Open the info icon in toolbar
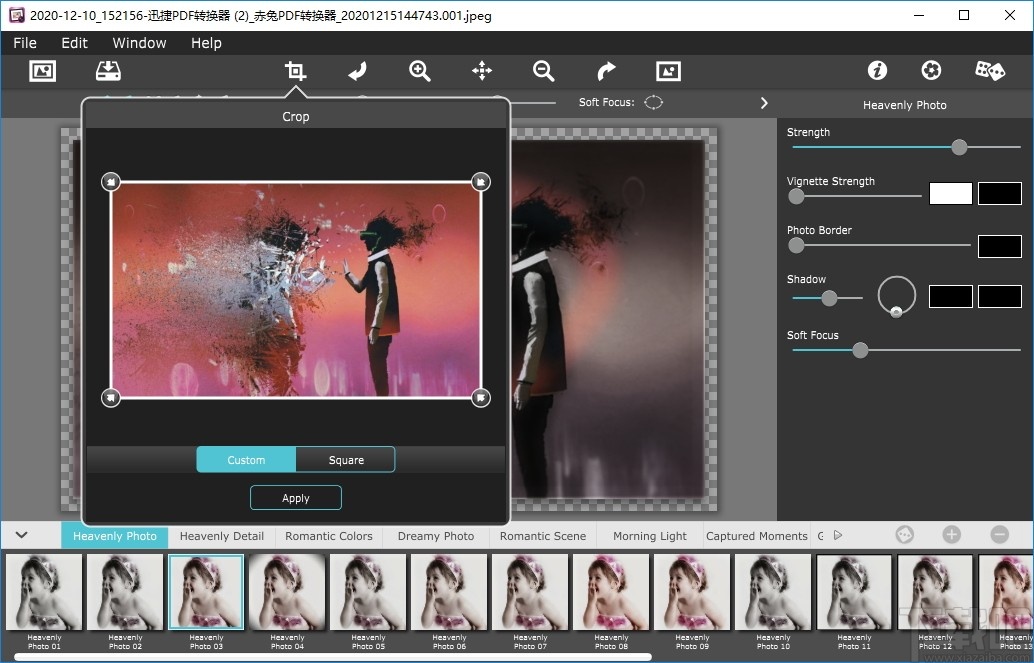 tap(877, 71)
